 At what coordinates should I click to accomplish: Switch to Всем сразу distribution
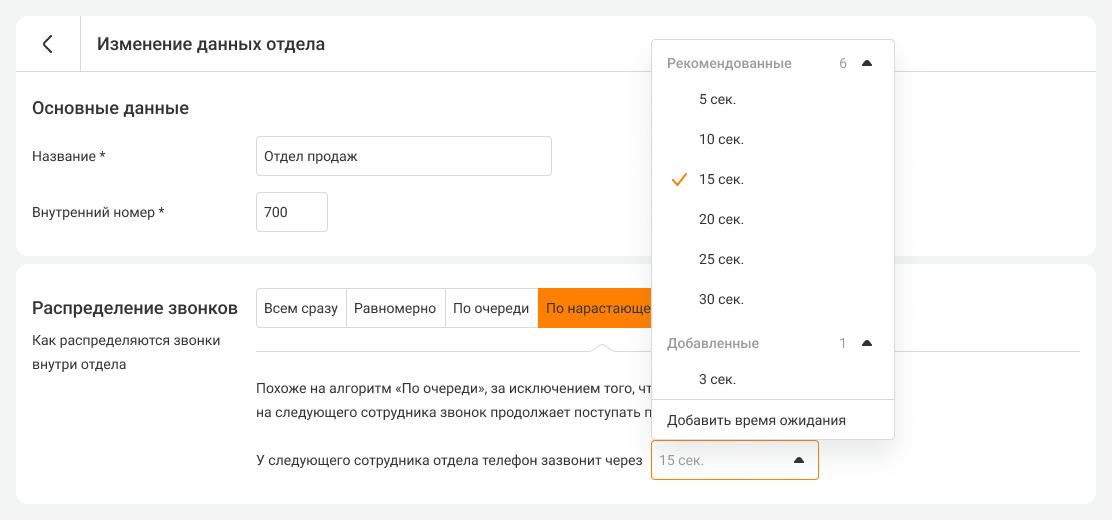click(x=301, y=308)
